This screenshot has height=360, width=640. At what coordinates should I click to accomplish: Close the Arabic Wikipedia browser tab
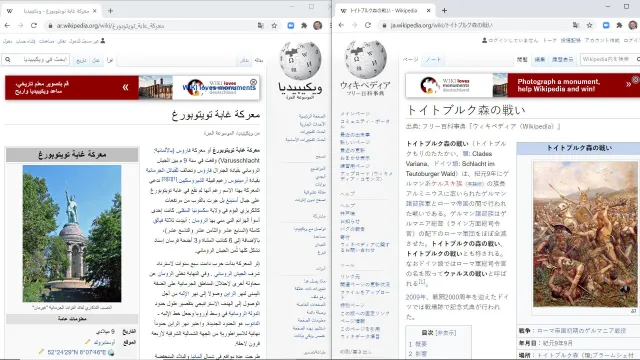coord(95,11)
